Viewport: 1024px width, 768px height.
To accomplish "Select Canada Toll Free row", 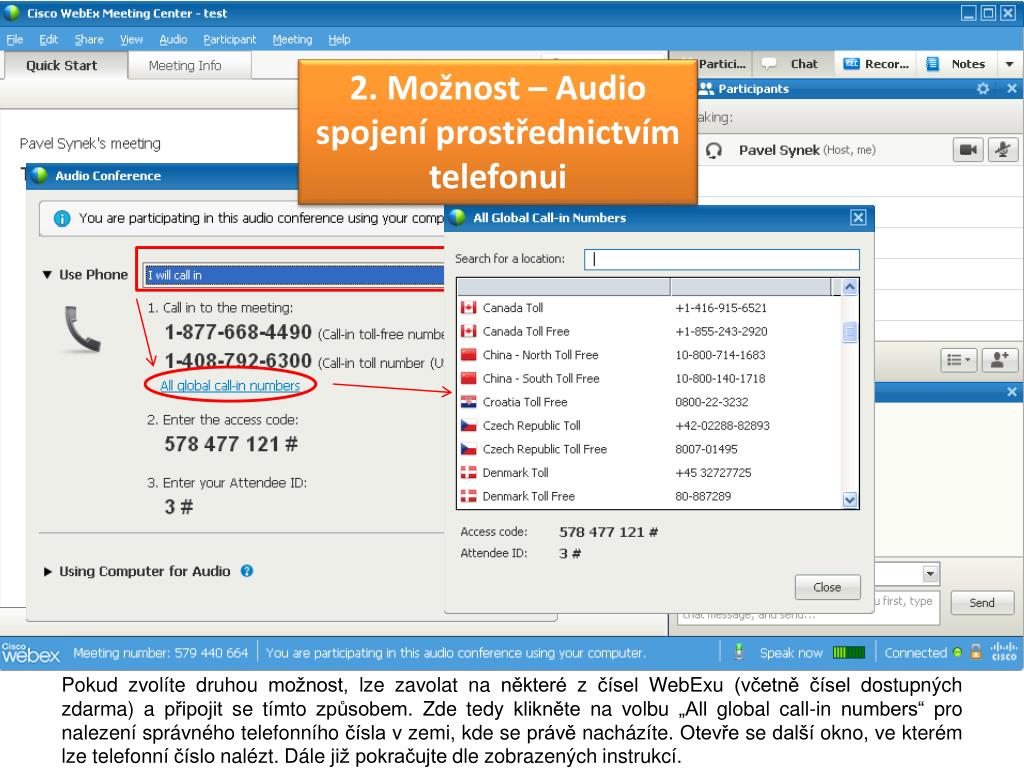I will (650, 331).
